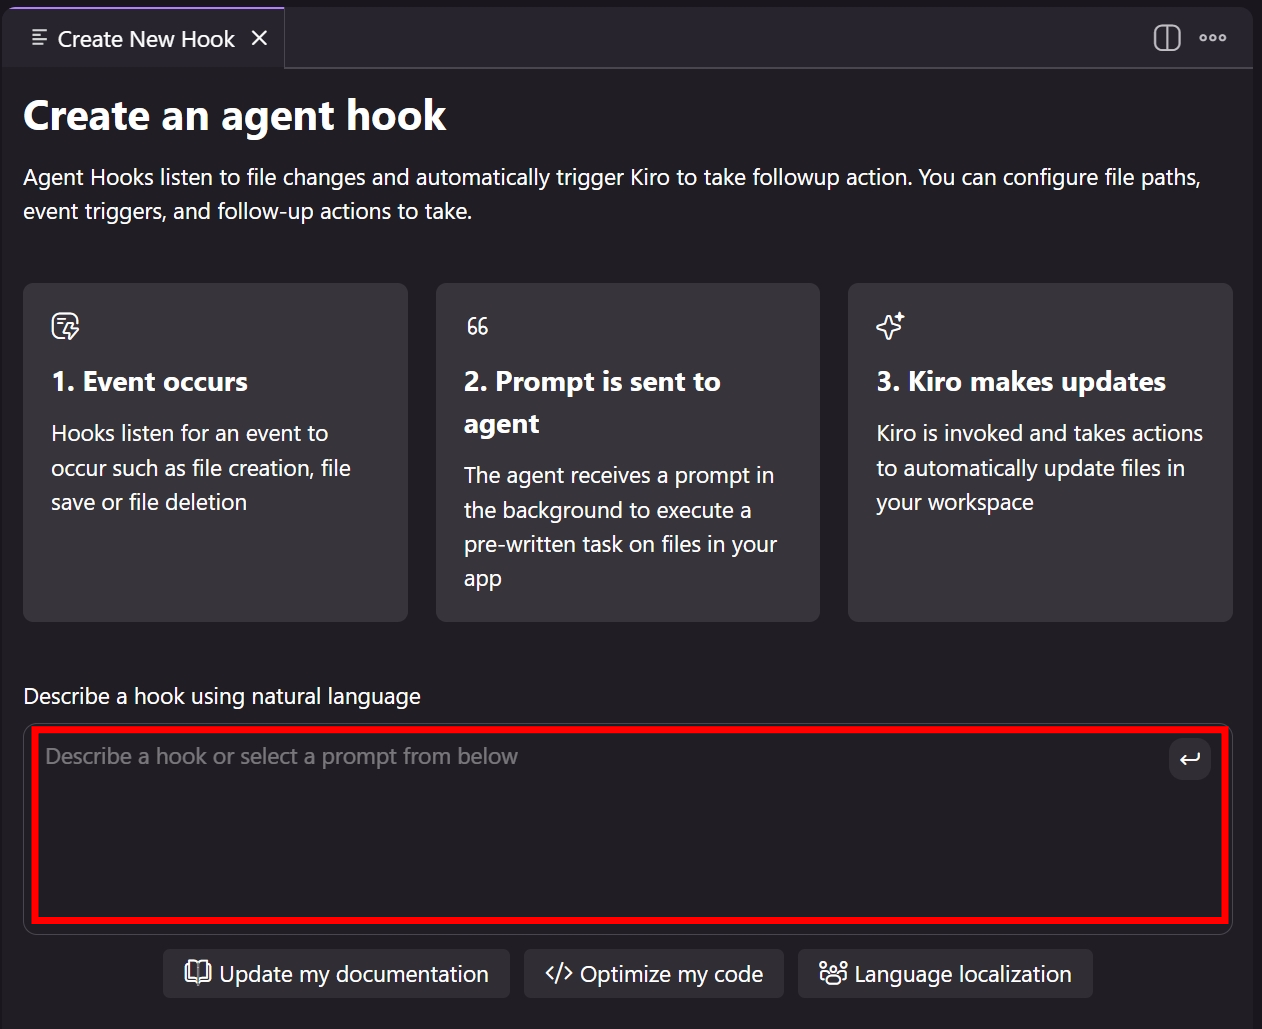This screenshot has width=1262, height=1029.
Task: Choose the Optimize my code prompt
Action: (654, 974)
